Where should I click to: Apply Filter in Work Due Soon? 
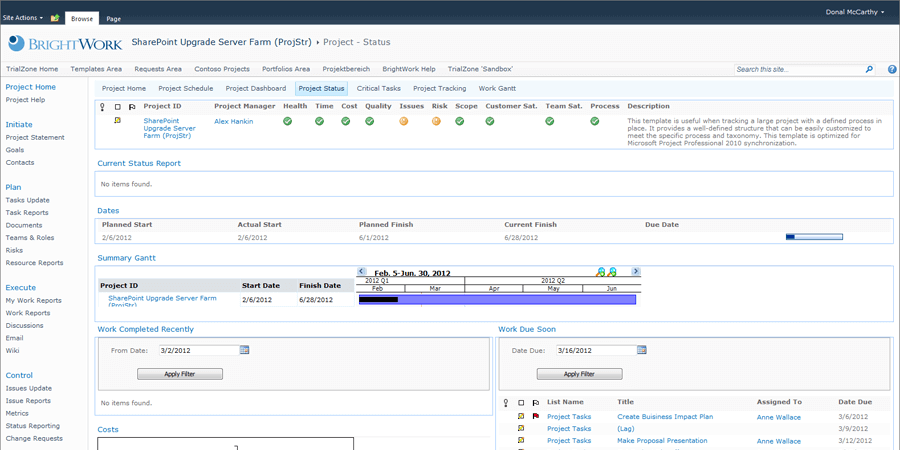pyautogui.click(x=579, y=374)
